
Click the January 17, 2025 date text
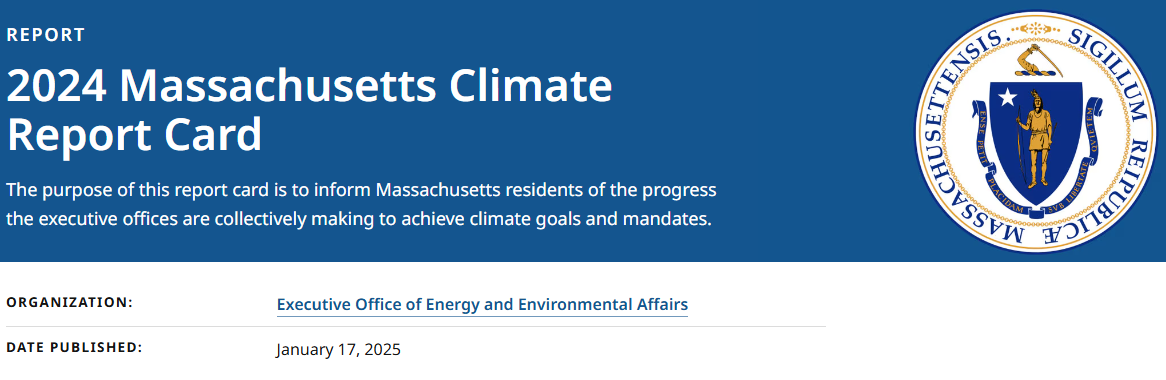[338, 349]
